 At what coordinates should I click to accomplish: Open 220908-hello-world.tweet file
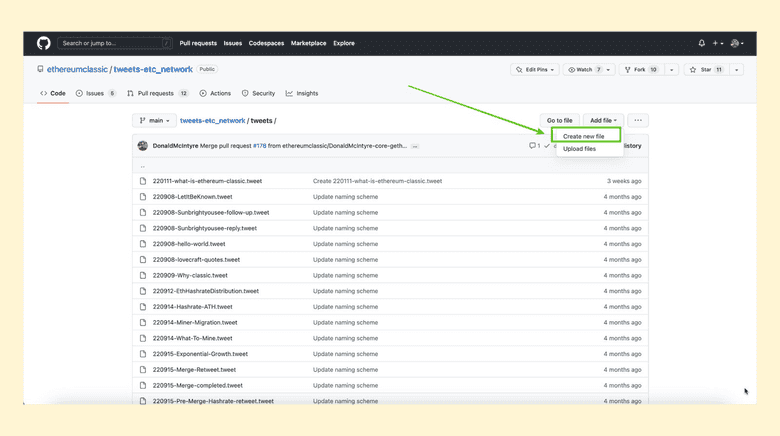click(189, 243)
